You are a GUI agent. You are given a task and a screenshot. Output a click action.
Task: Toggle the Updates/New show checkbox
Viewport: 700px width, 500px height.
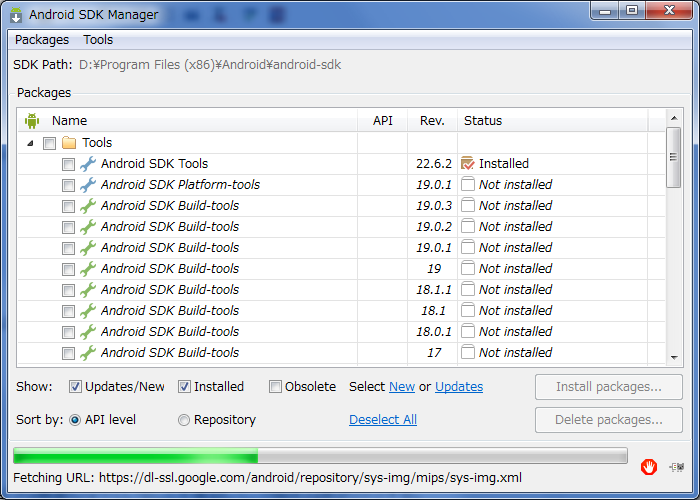[x=75, y=387]
